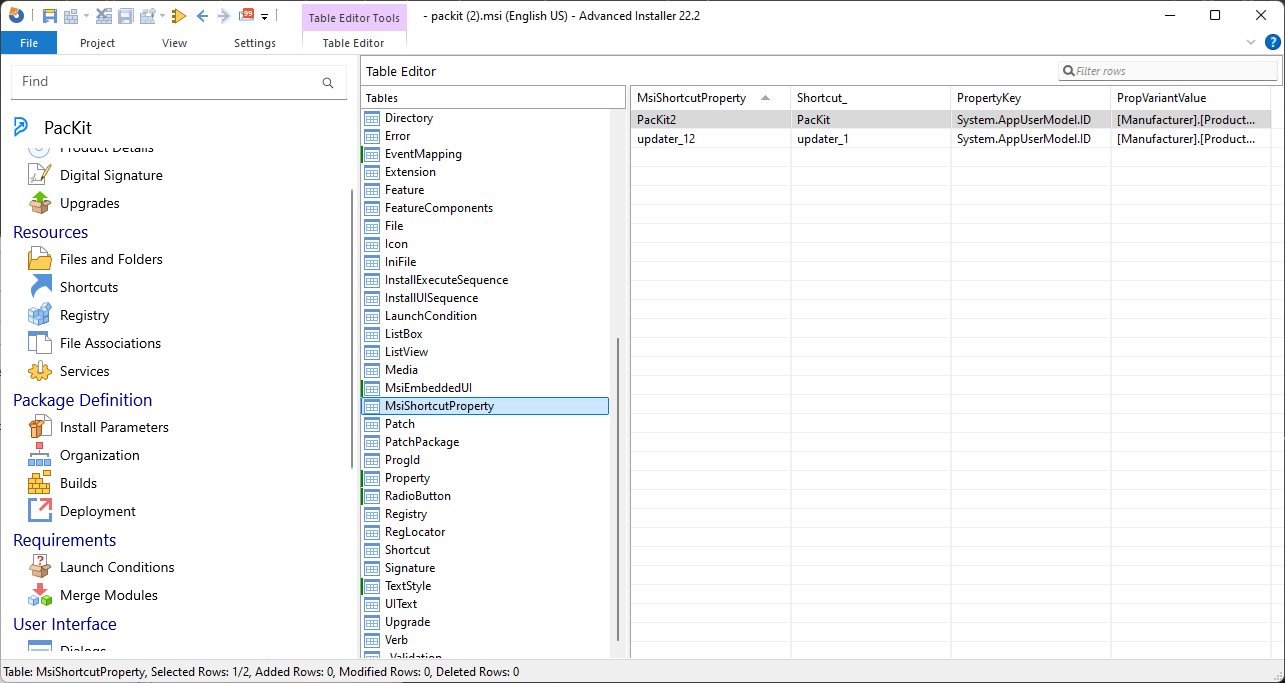Screen dimensions: 1285x683
Task: Open the File menu
Action: click(x=29, y=42)
